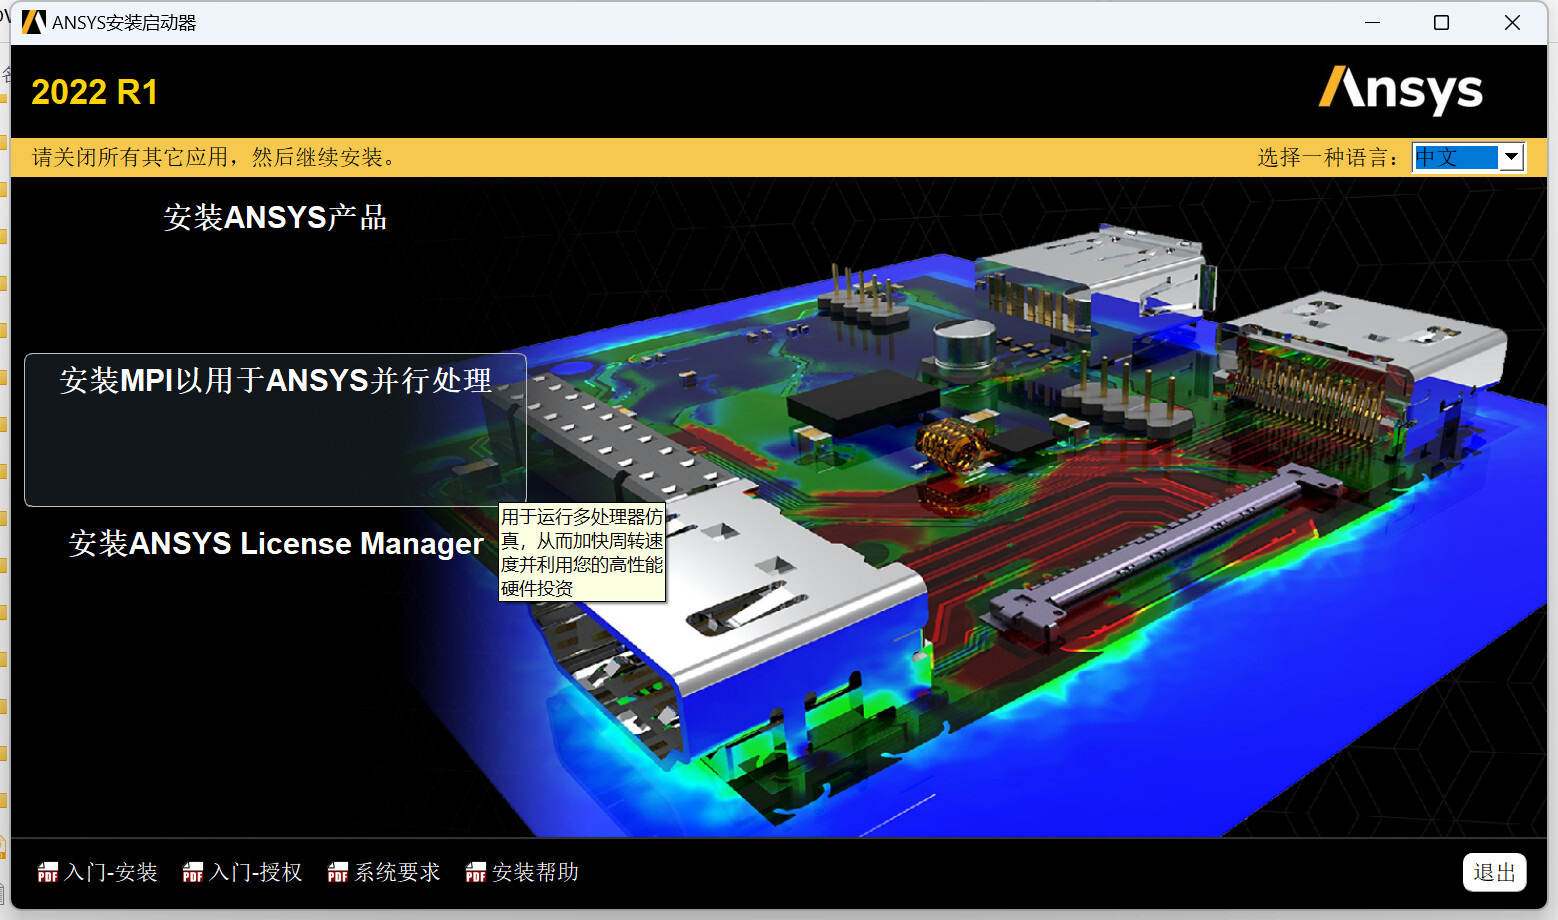Maximize the ANSYS安装启动器 window
The height and width of the screenshot is (920, 1558).
click(1441, 22)
